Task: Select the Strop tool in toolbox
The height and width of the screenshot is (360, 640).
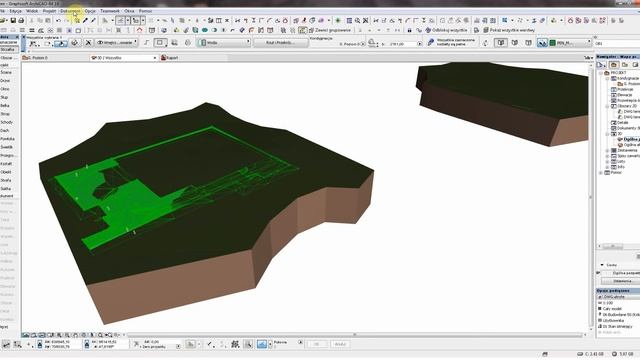Action: [5, 114]
